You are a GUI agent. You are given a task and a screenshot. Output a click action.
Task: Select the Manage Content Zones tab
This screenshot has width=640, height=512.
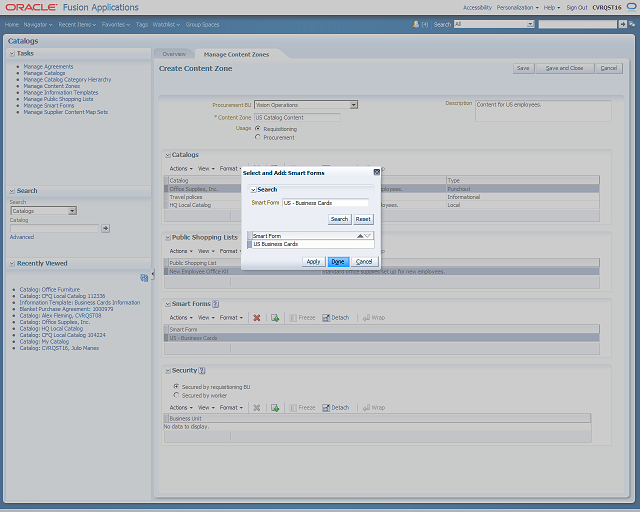[x=236, y=54]
